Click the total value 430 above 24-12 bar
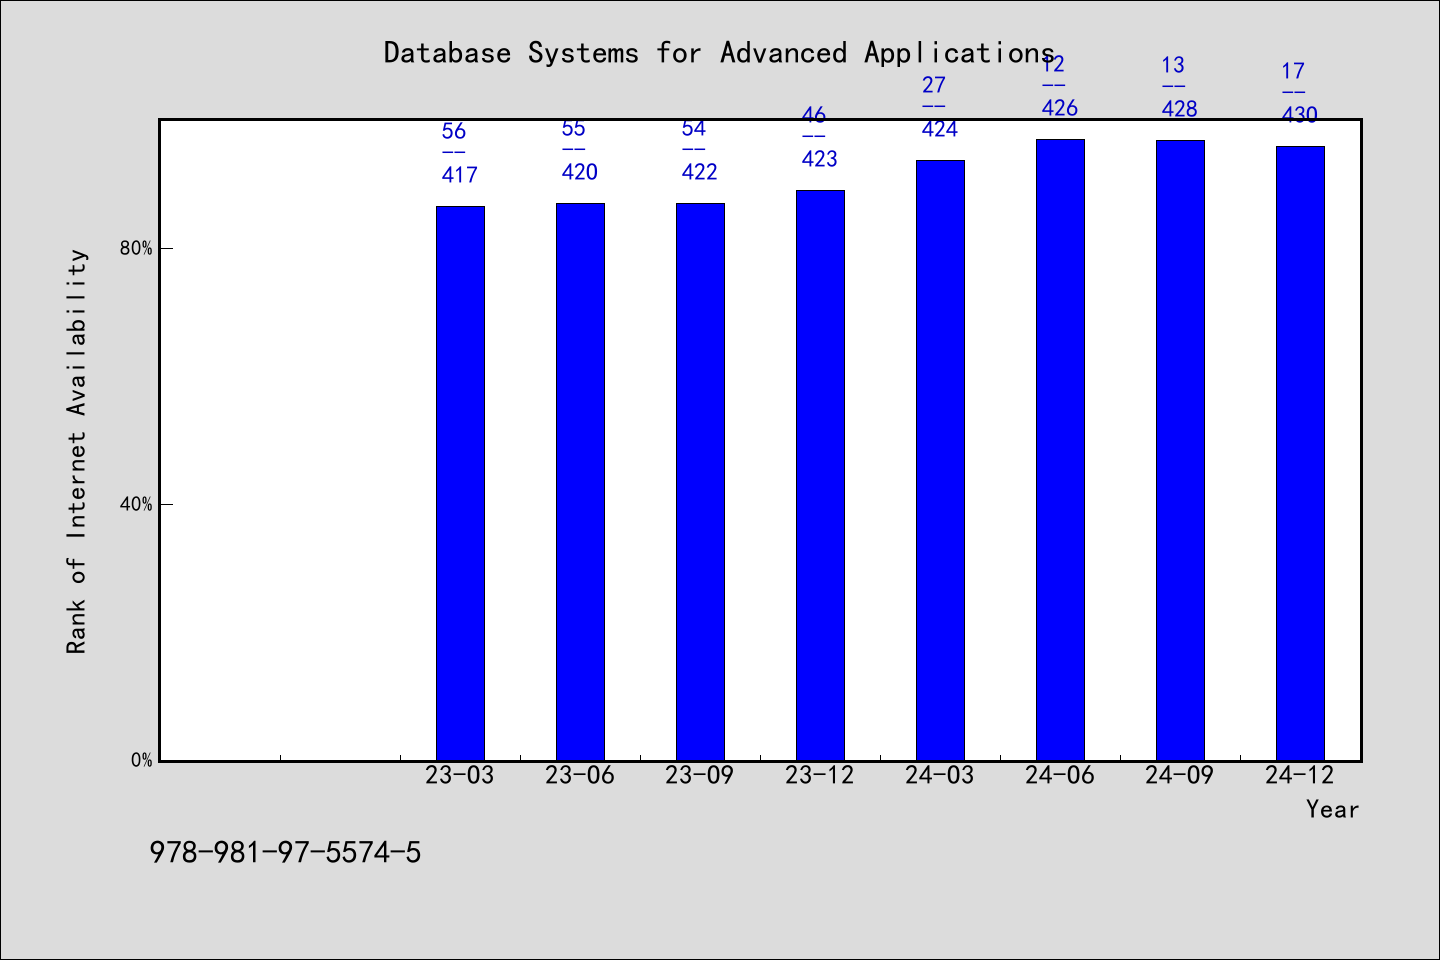Screen dimensions: 1440x960 [x=1300, y=115]
